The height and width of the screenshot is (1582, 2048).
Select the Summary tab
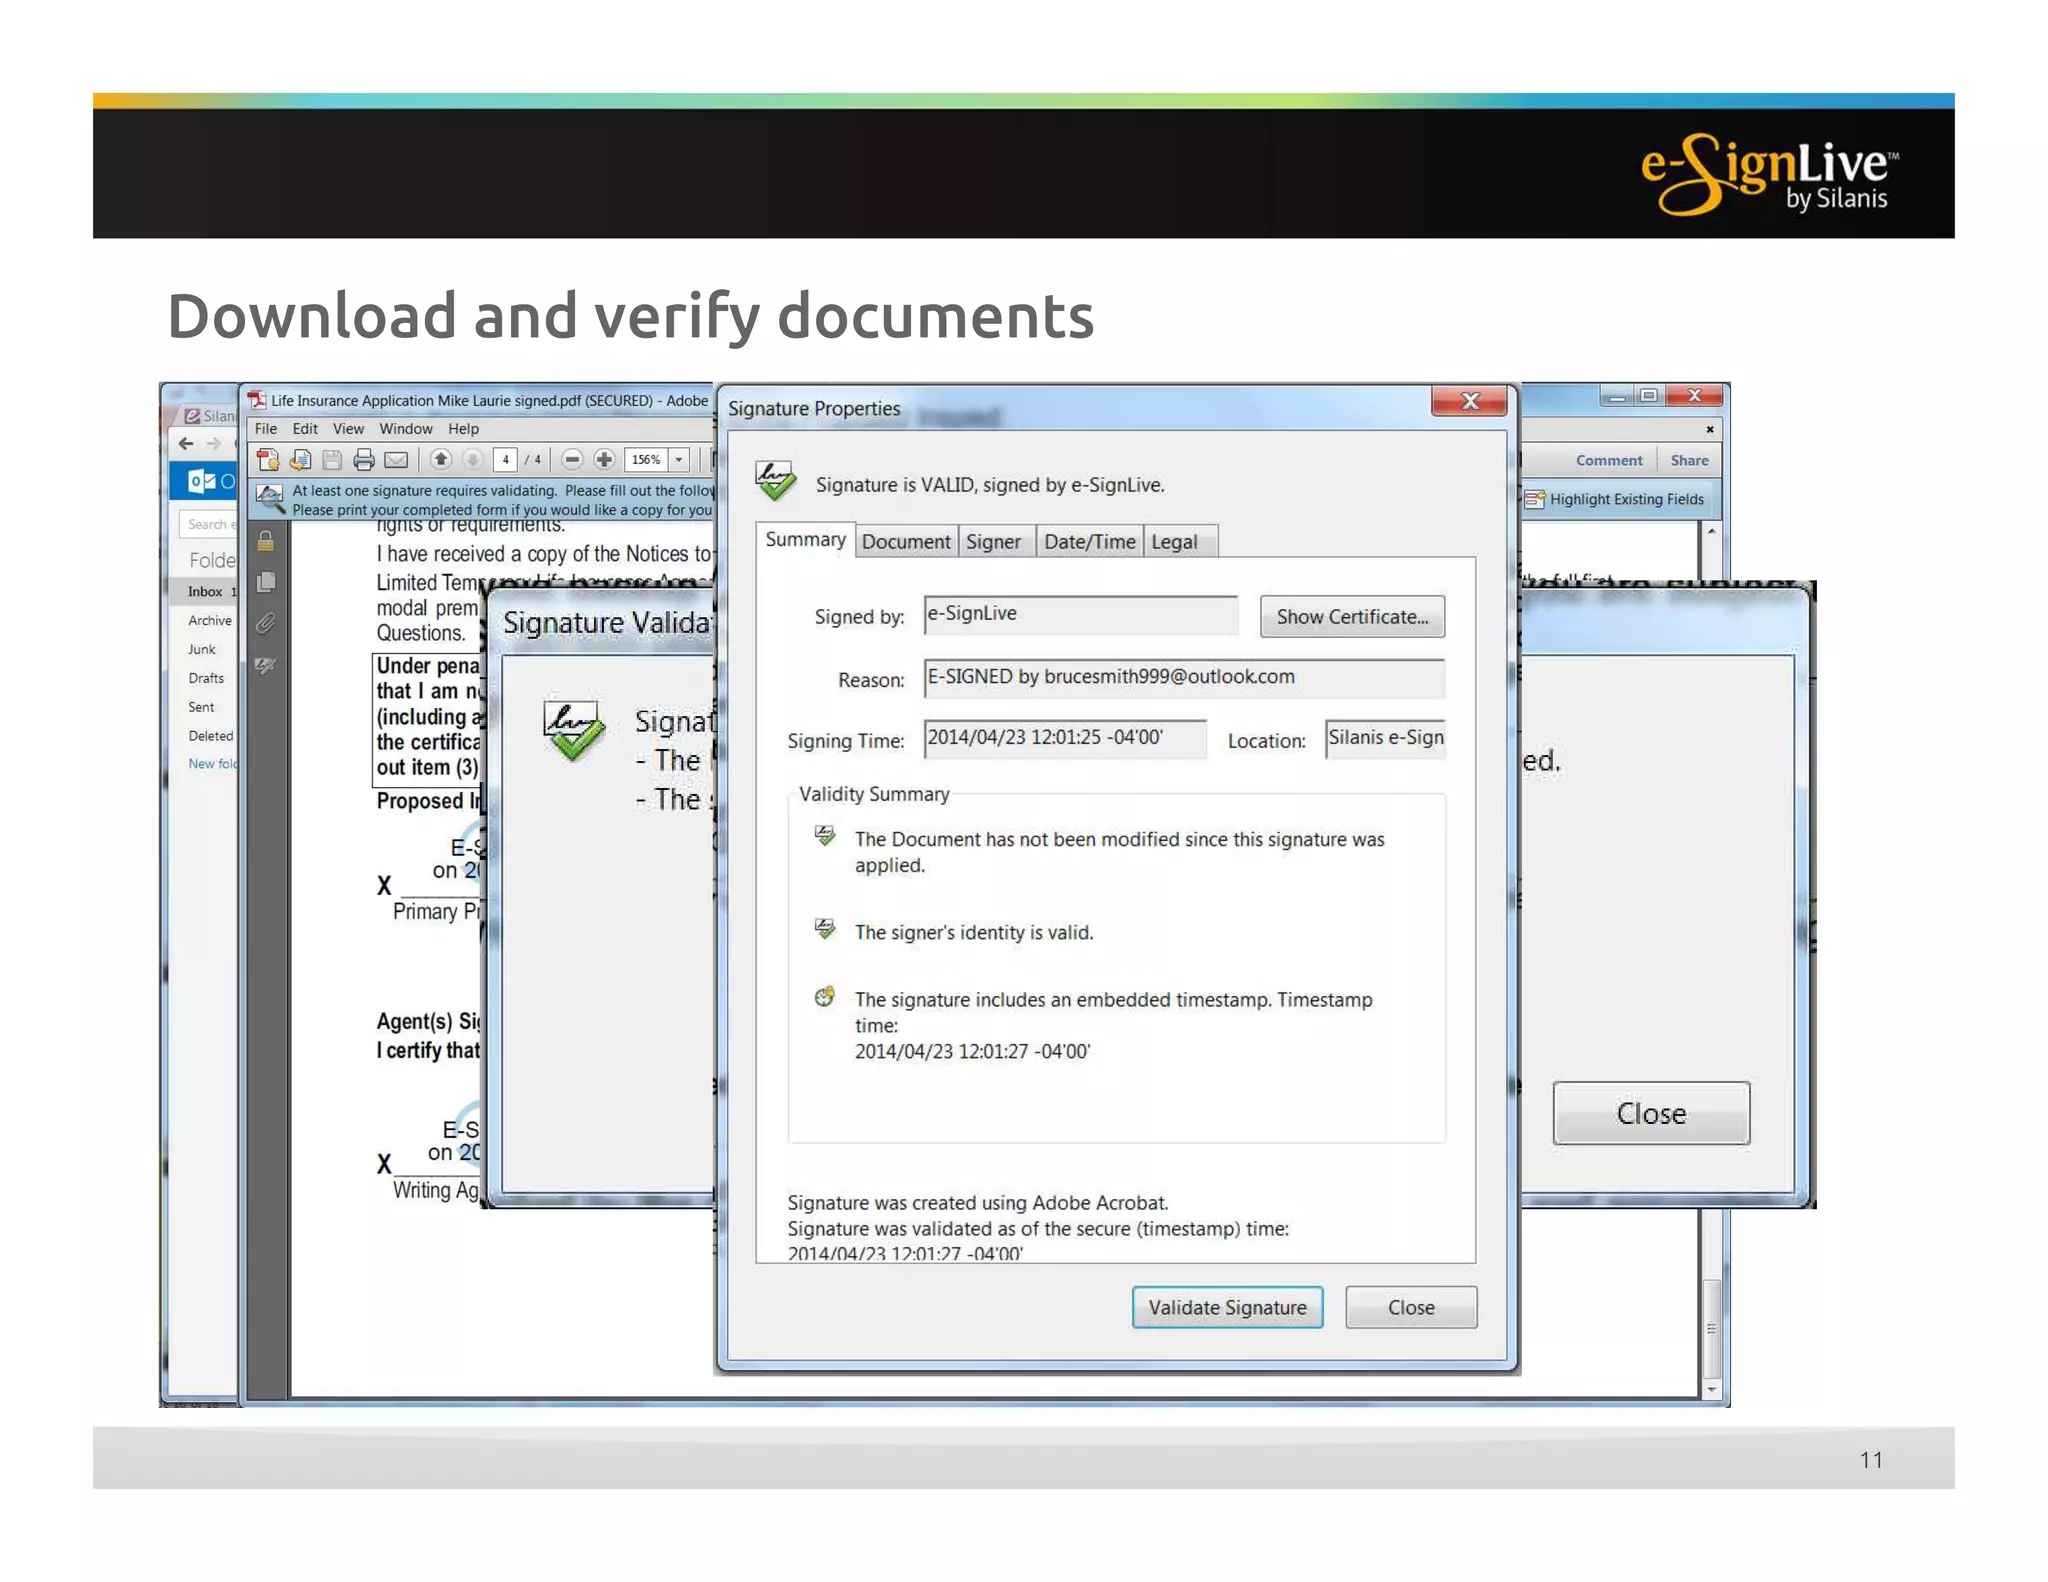click(805, 540)
